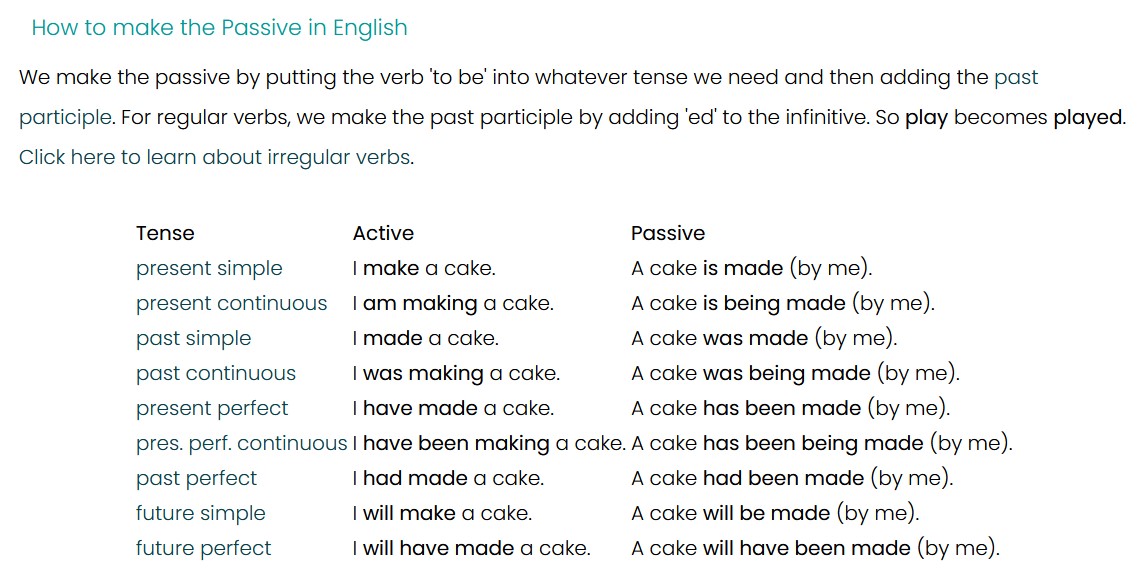Click the sentence 'A cake was made (by me).'
Screen dimensions: 1141x572
(x=764, y=338)
